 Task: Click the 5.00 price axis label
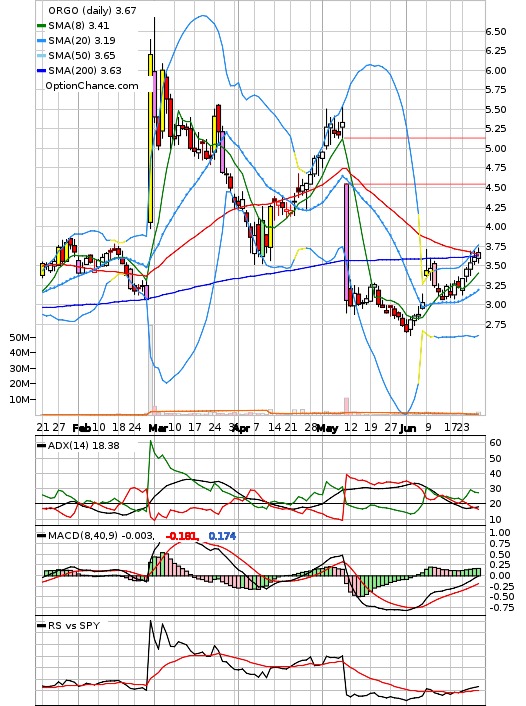tap(496, 149)
